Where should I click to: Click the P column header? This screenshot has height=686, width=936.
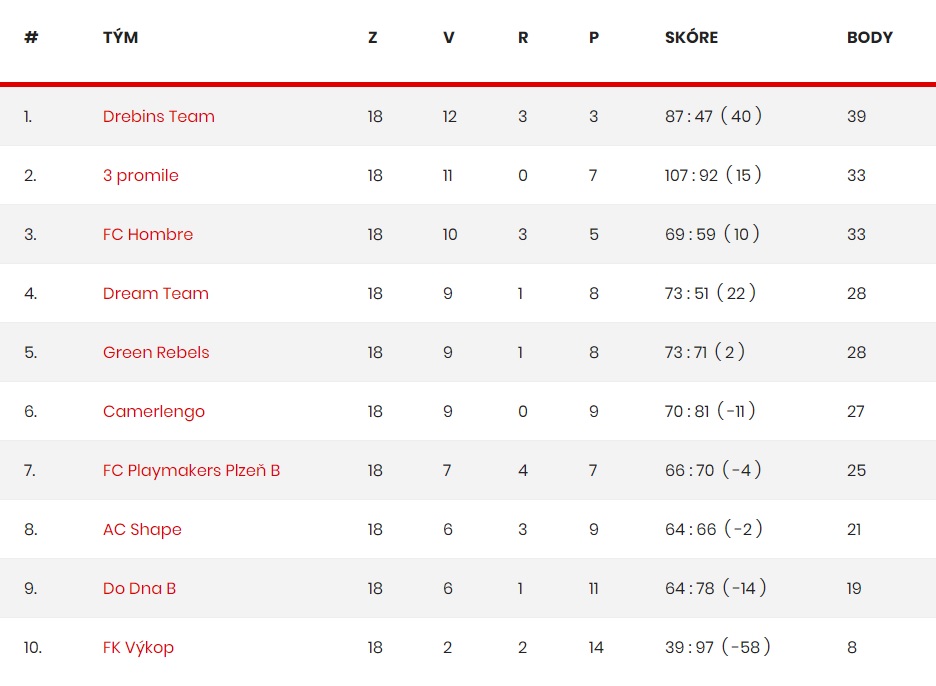(594, 38)
